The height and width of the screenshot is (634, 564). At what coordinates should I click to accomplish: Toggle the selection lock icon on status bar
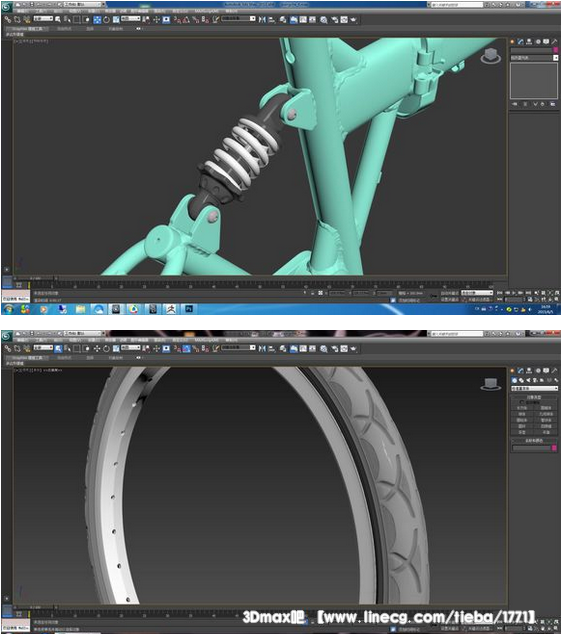313,293
